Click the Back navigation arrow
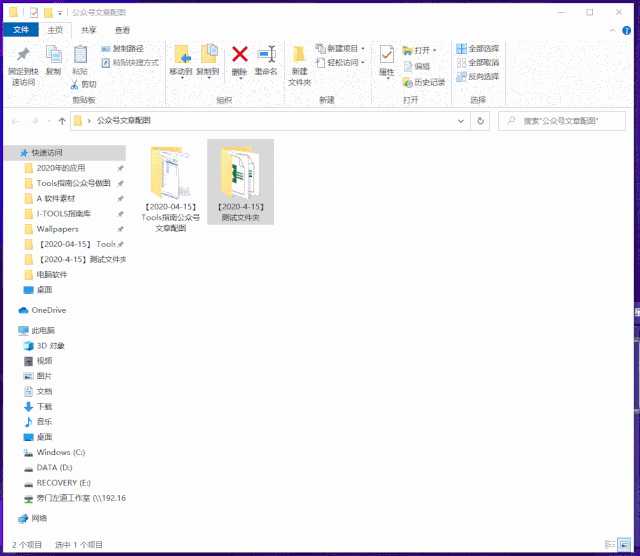640x556 pixels. 16,121
